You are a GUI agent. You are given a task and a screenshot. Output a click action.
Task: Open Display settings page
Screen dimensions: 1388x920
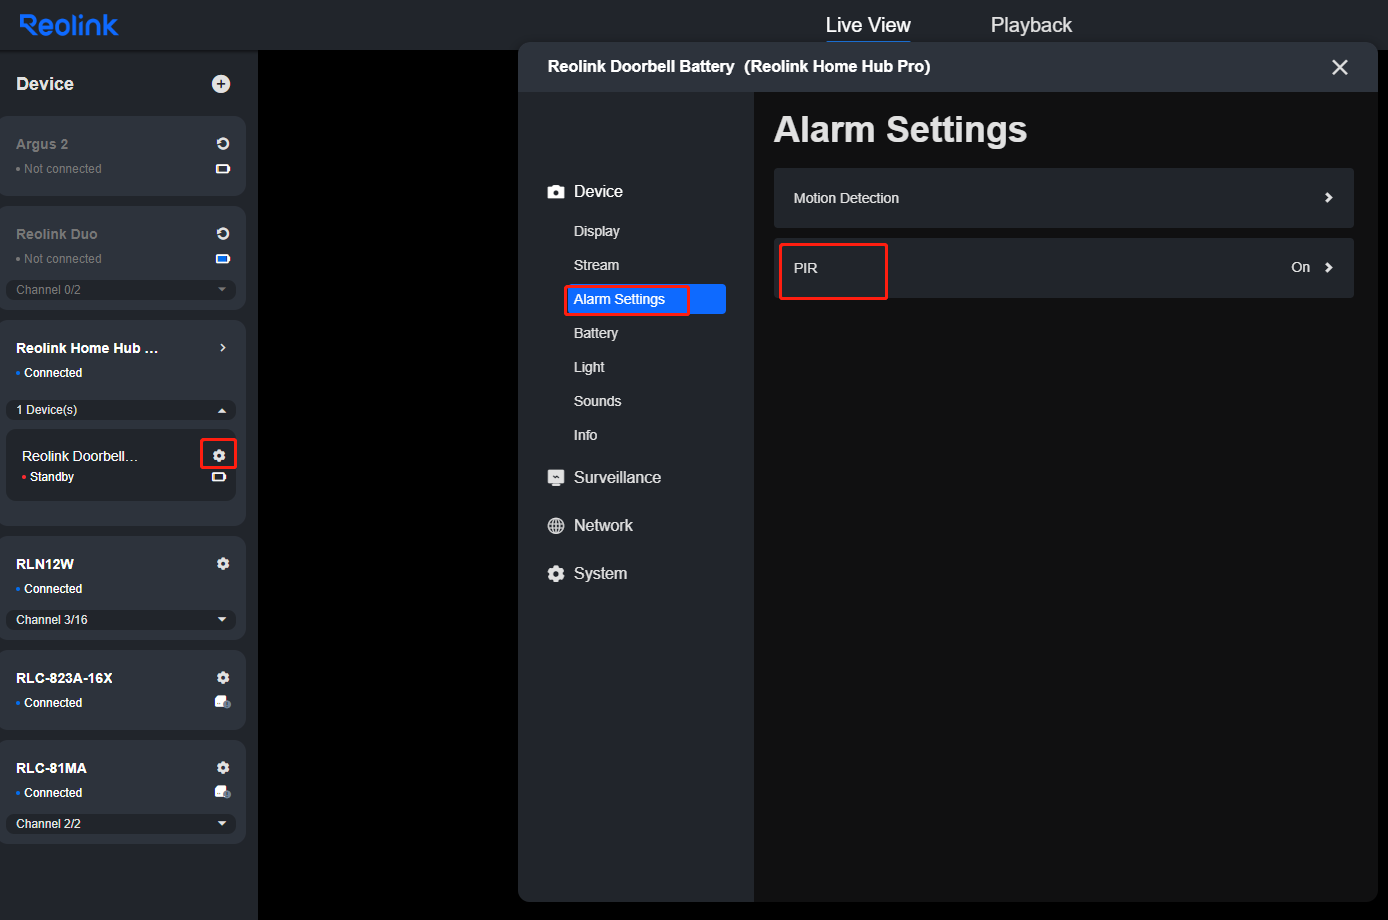(x=597, y=231)
